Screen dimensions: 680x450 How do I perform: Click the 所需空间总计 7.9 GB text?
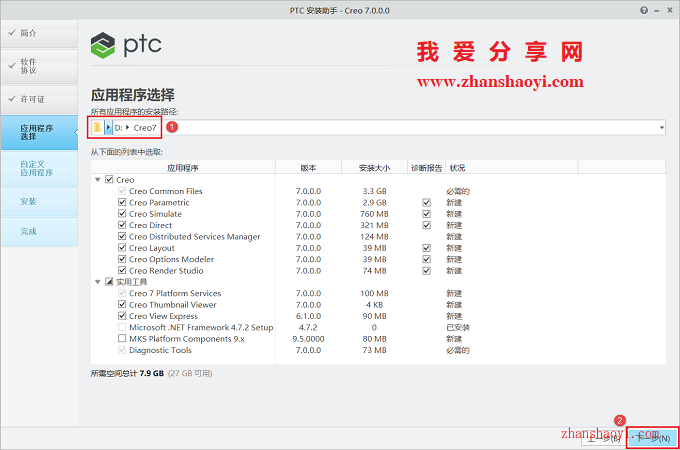point(127,373)
